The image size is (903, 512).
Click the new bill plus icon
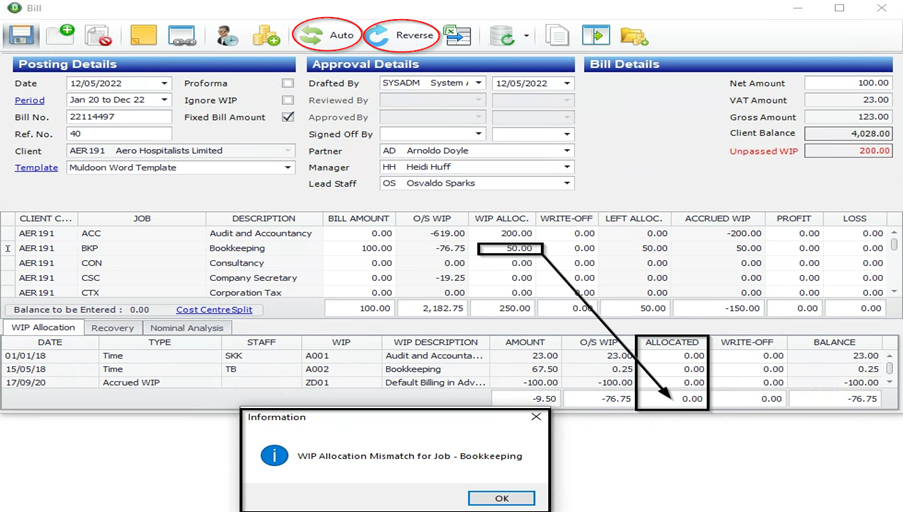61,35
